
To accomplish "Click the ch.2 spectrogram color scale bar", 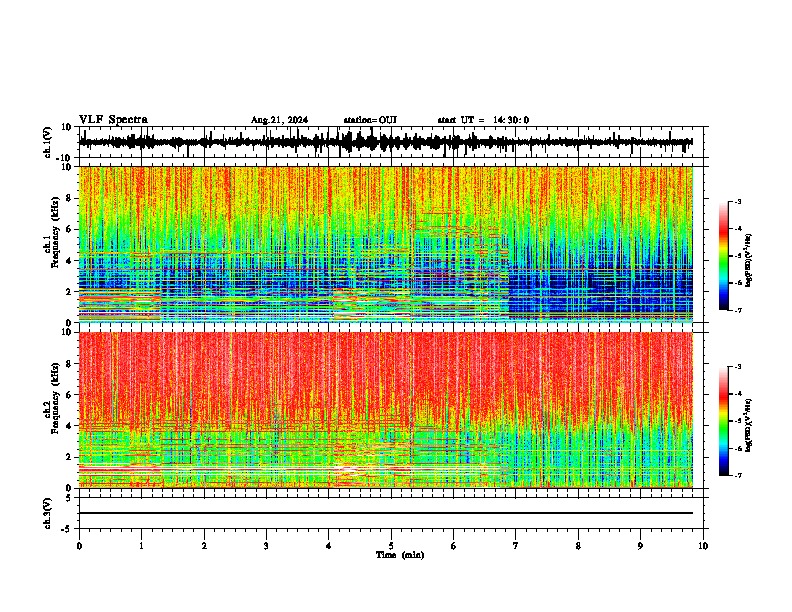I will (723, 421).
